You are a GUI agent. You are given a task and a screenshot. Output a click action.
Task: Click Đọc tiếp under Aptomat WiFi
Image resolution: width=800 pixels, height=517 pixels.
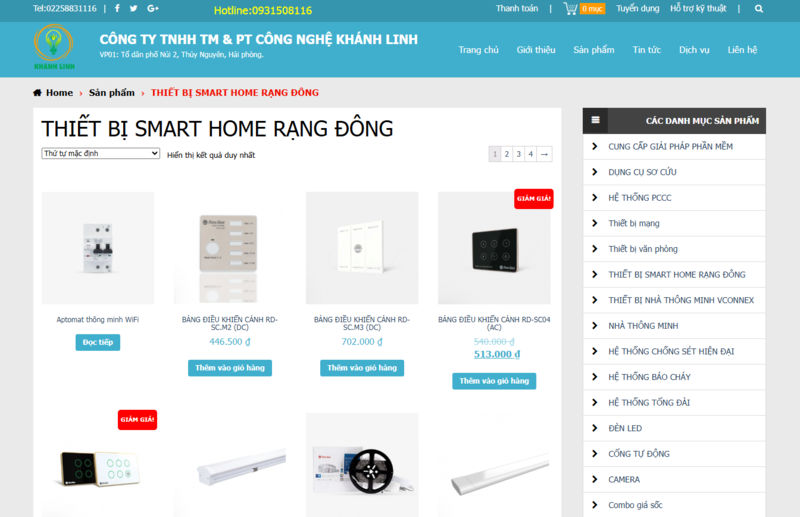[x=98, y=342]
